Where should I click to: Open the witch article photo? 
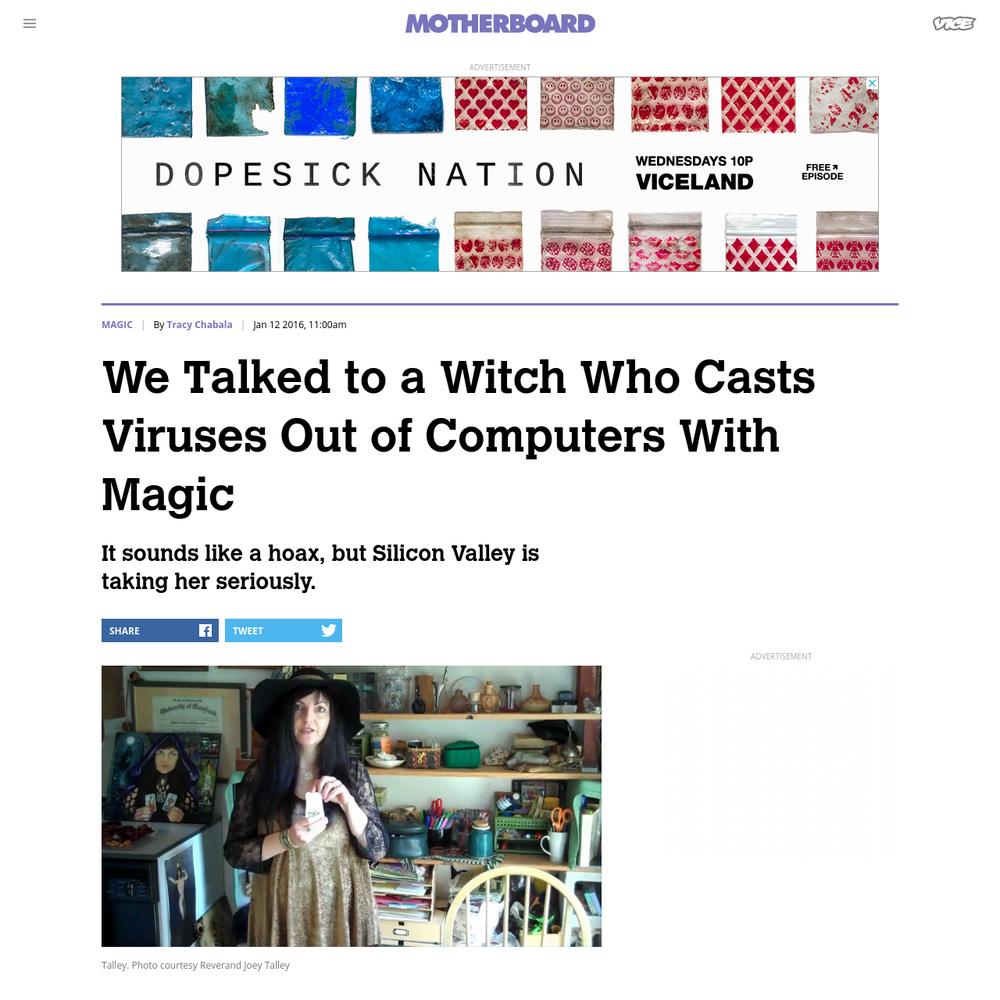(x=351, y=806)
